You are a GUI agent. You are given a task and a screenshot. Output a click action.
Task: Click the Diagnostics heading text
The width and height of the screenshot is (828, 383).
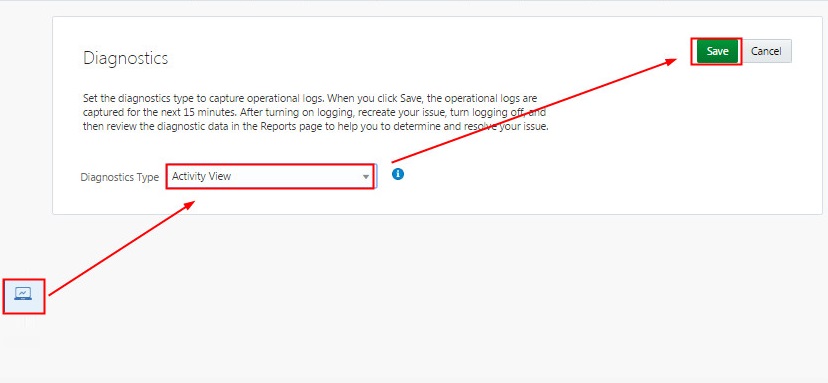[x=126, y=58]
